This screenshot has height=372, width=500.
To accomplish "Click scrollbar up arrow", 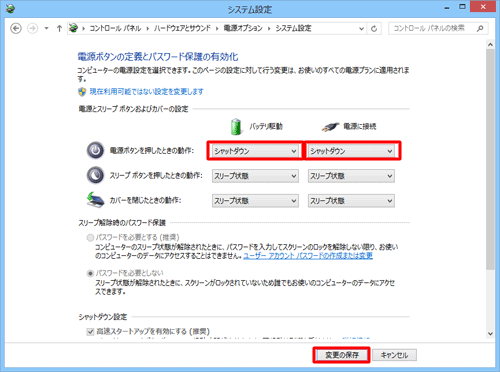I will [x=490, y=44].
